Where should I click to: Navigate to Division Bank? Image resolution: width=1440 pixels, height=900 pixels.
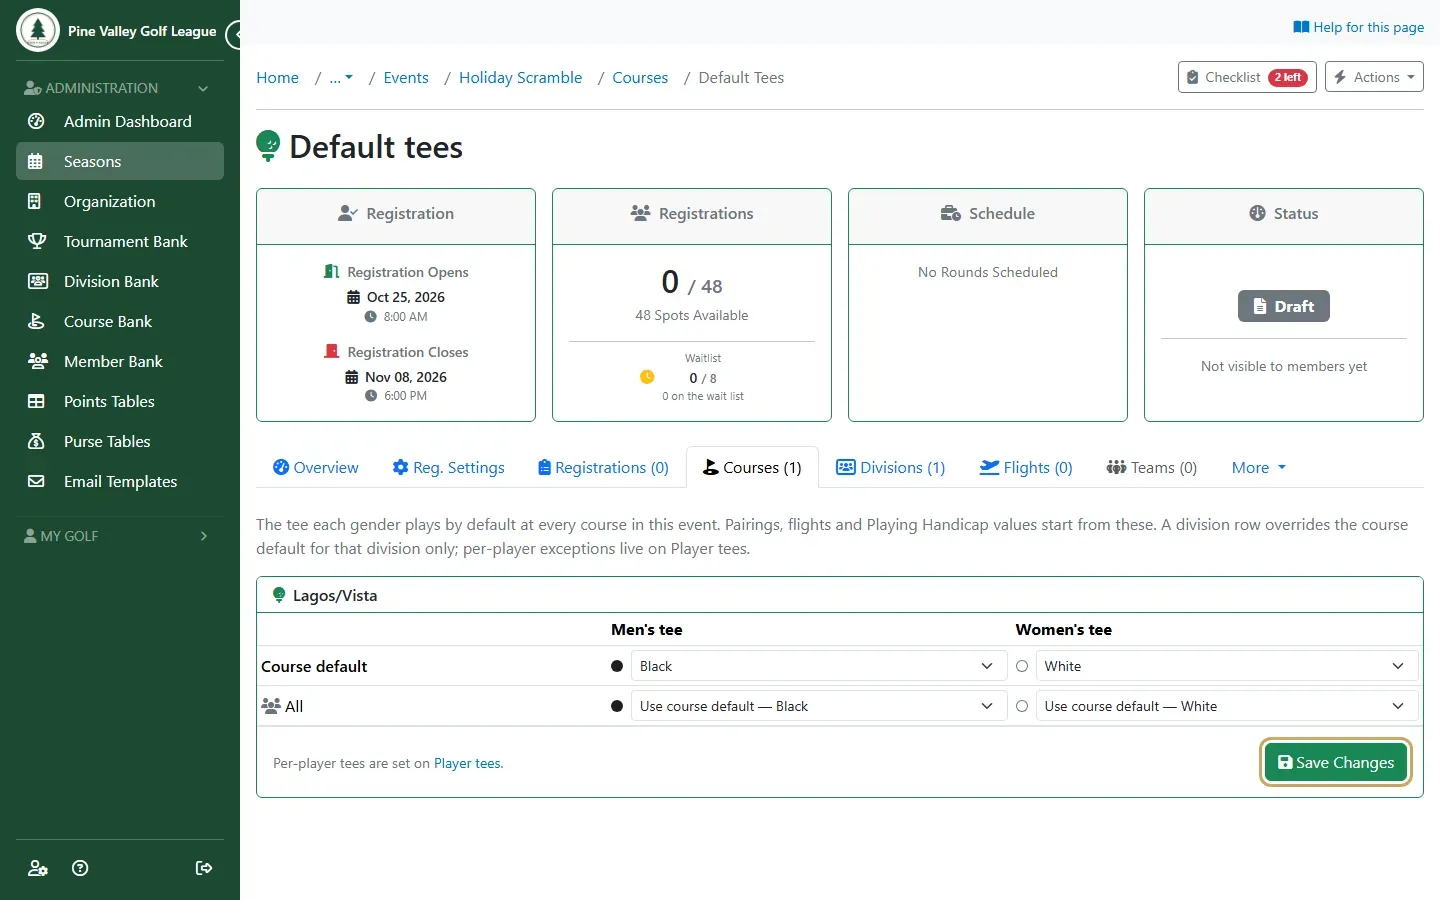(120, 281)
